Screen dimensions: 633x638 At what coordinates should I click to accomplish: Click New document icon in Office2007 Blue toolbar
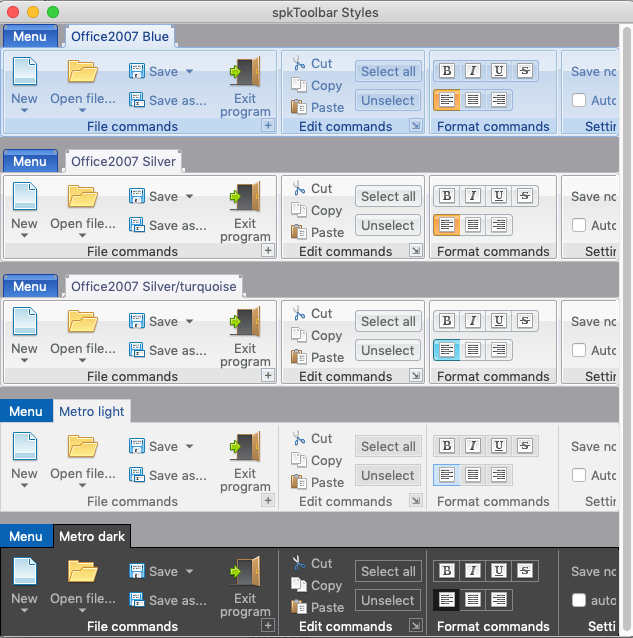point(25,71)
